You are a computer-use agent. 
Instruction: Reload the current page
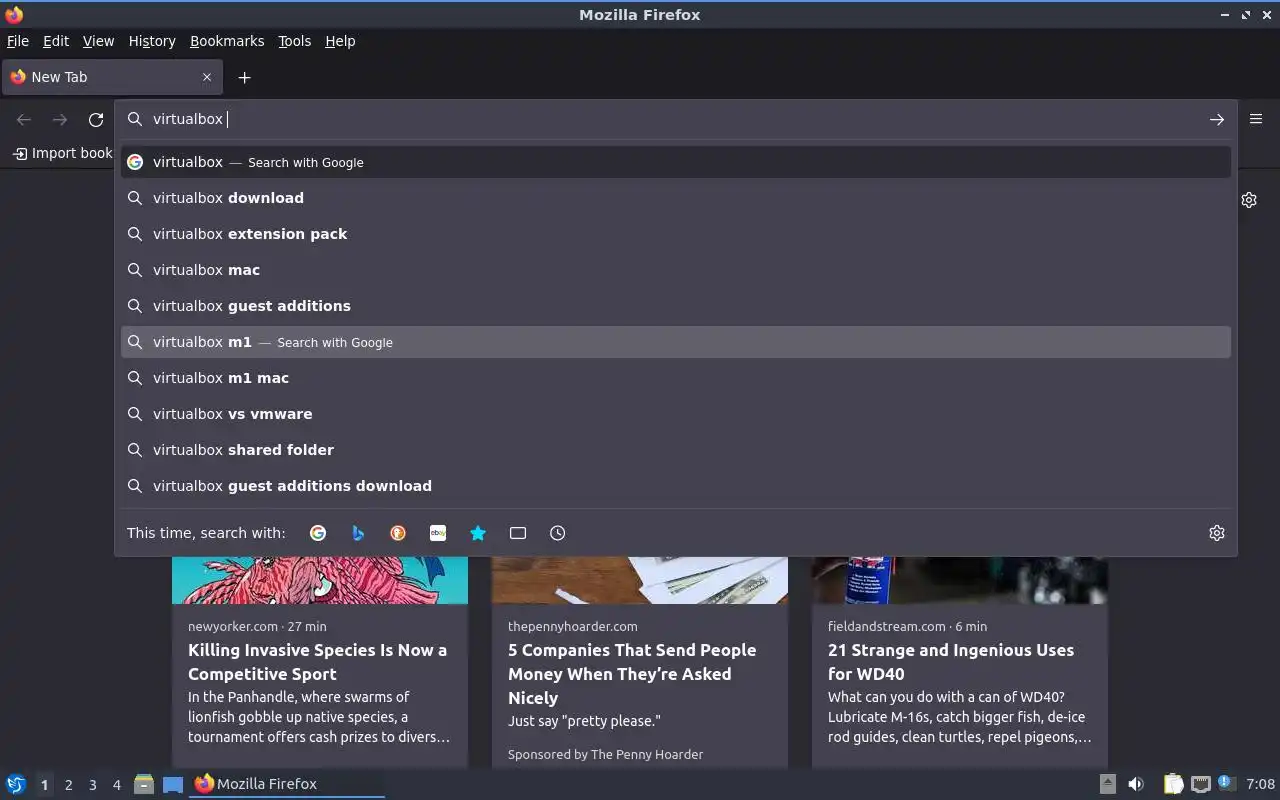pyautogui.click(x=96, y=119)
